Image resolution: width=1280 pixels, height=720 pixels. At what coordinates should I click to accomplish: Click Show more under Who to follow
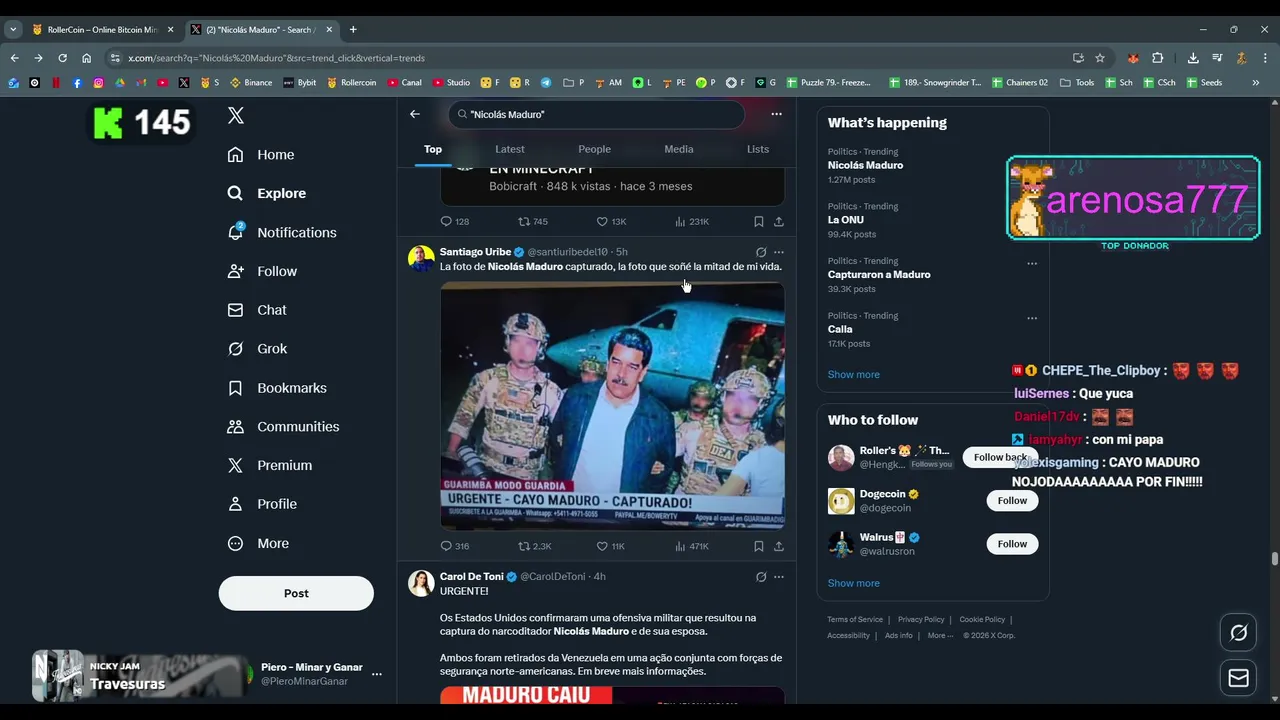point(854,583)
